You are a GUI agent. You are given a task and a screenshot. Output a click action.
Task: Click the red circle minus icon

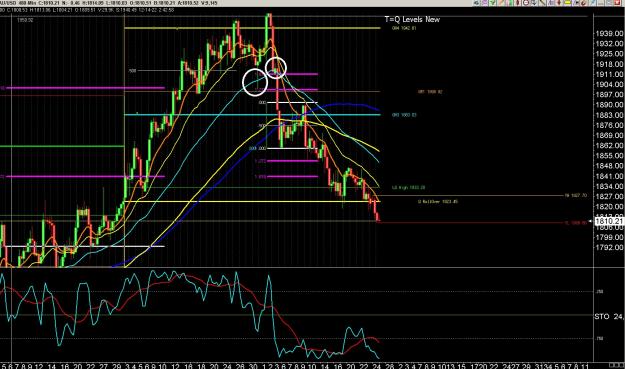coord(526,2)
